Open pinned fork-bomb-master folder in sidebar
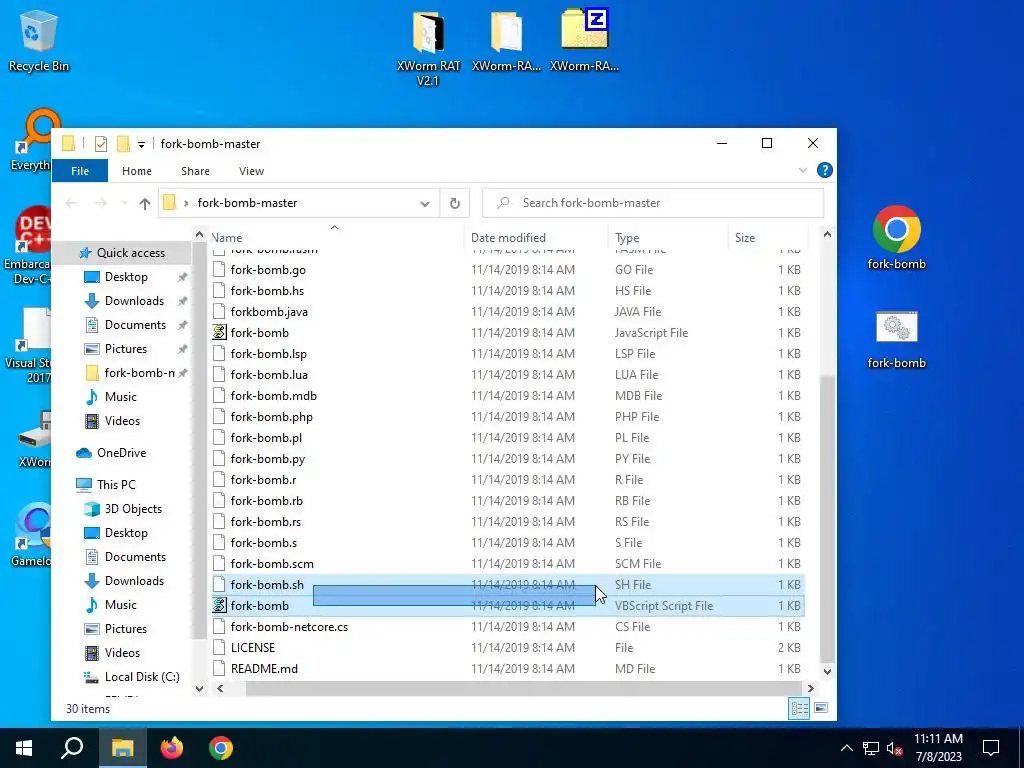This screenshot has width=1024, height=768. click(139, 373)
